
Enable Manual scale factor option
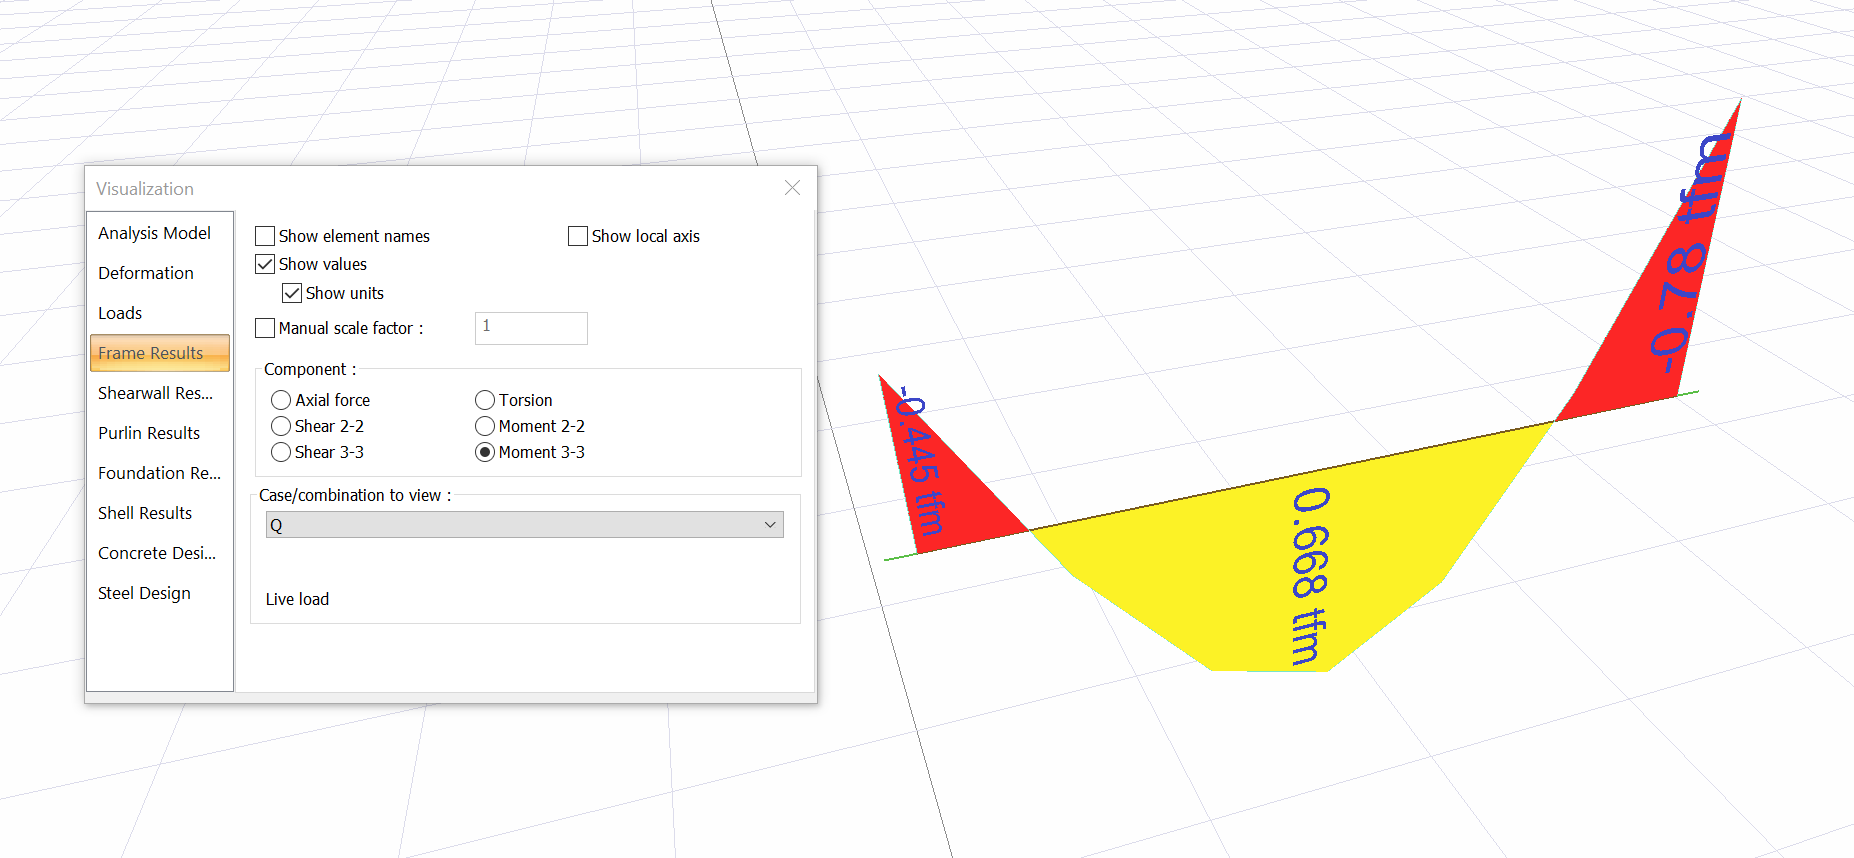click(265, 328)
